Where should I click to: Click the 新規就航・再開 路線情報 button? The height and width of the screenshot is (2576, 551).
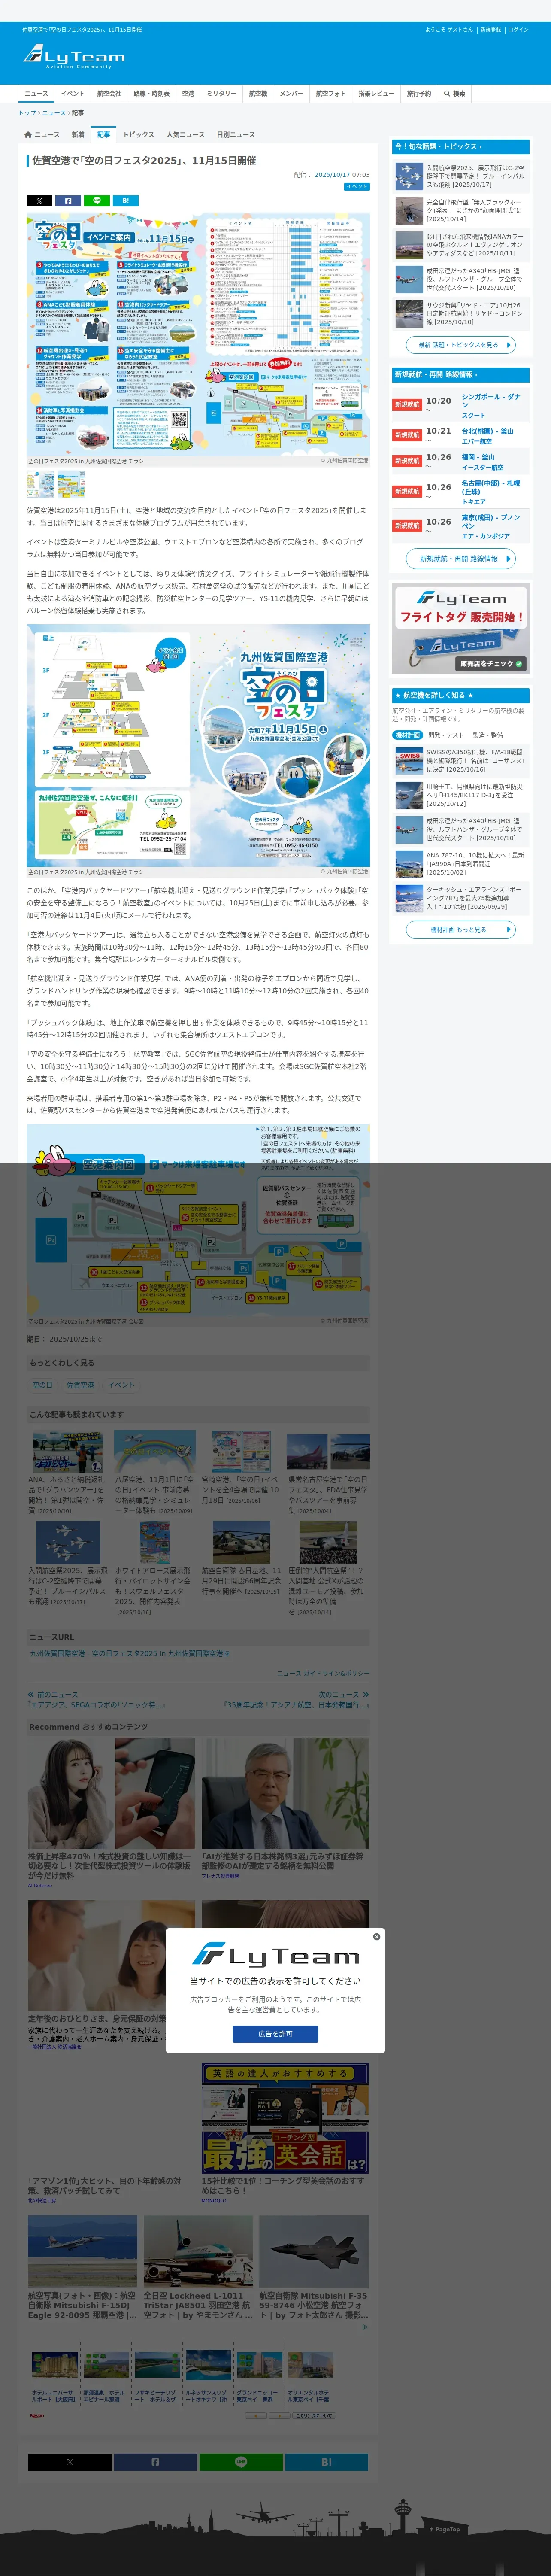[460, 559]
